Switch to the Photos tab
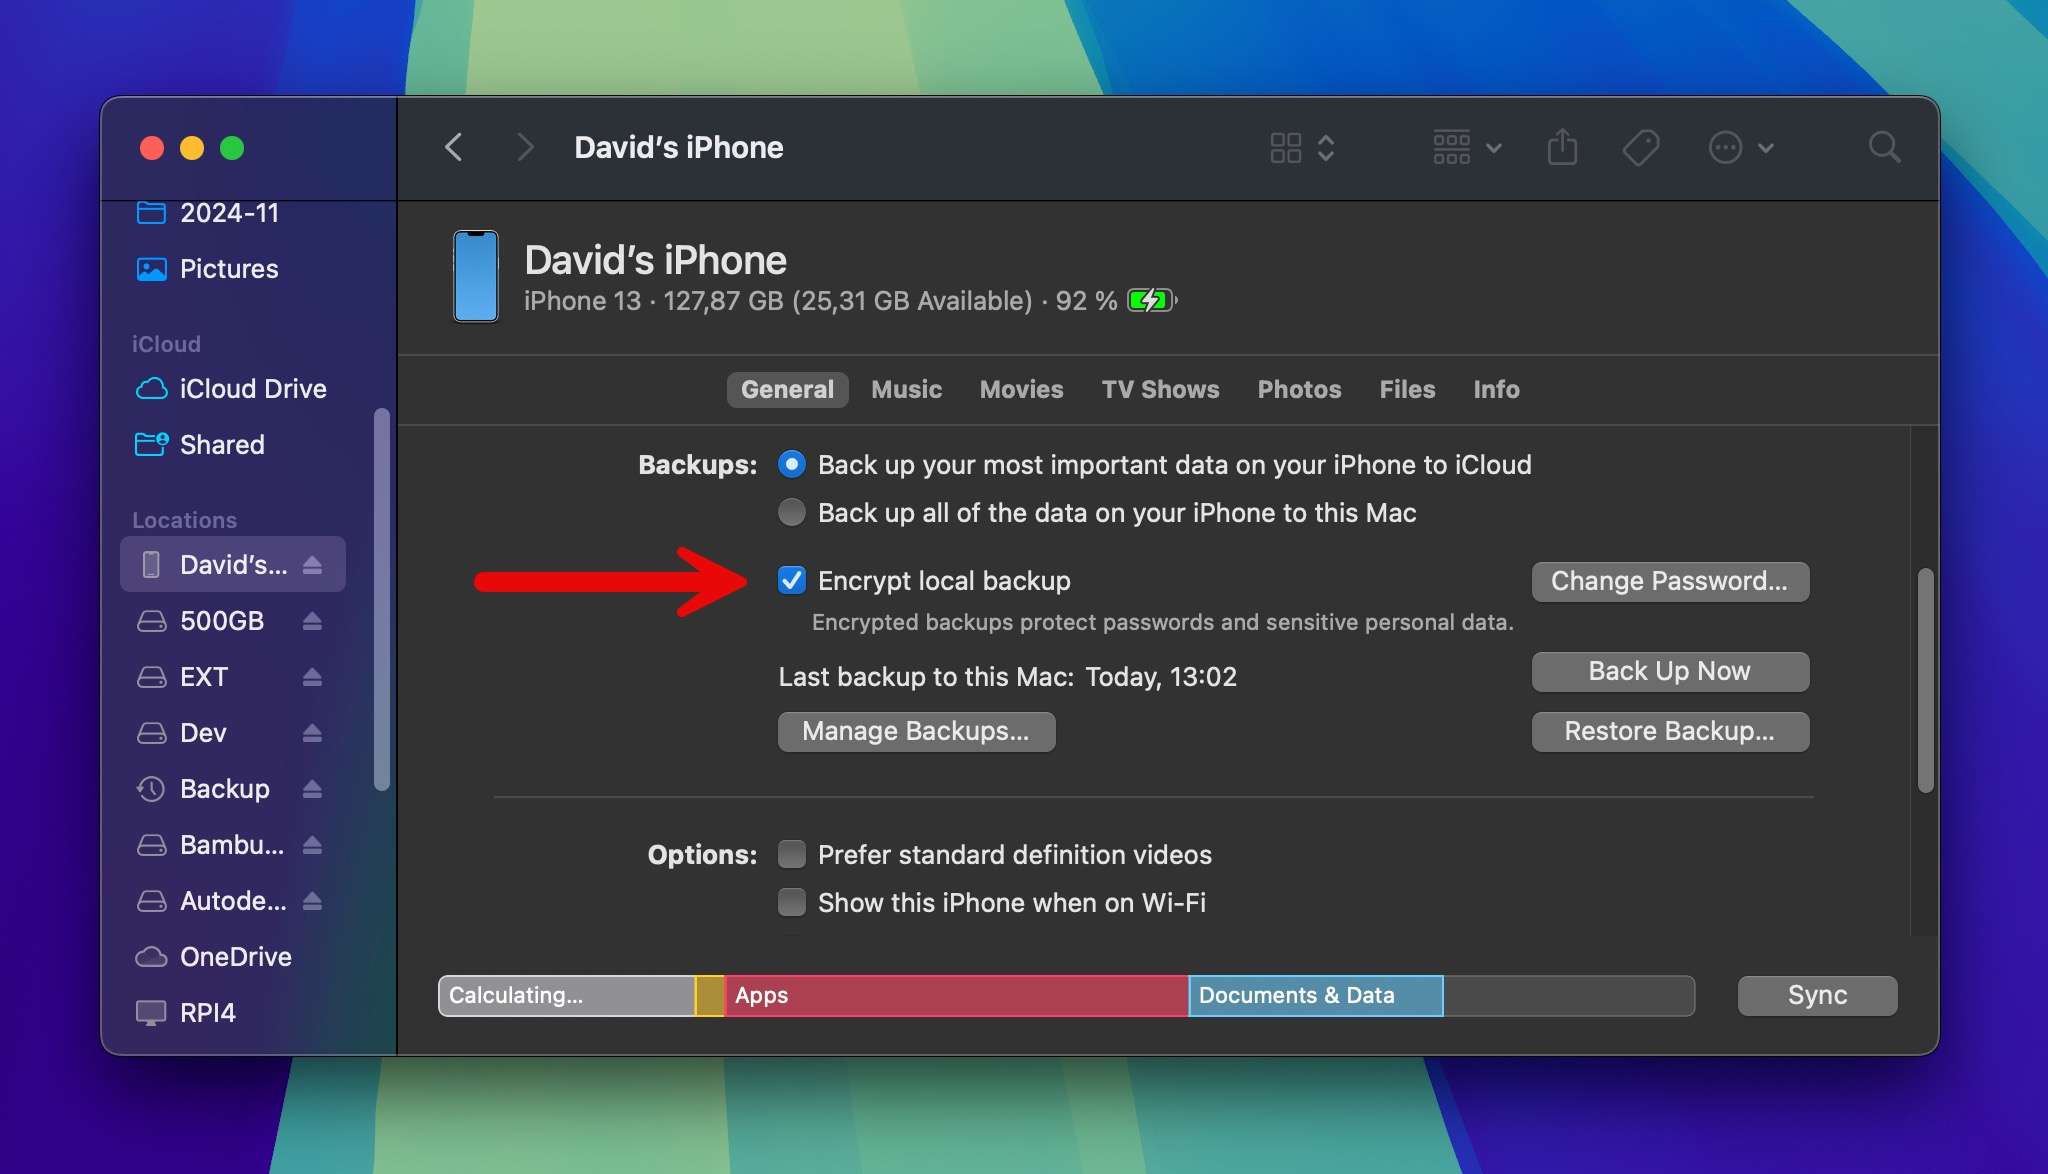The height and width of the screenshot is (1174, 2048). [x=1295, y=389]
